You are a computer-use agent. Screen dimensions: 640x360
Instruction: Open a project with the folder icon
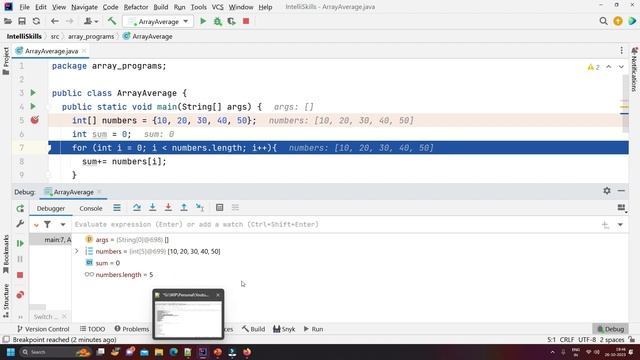[x=8, y=21]
